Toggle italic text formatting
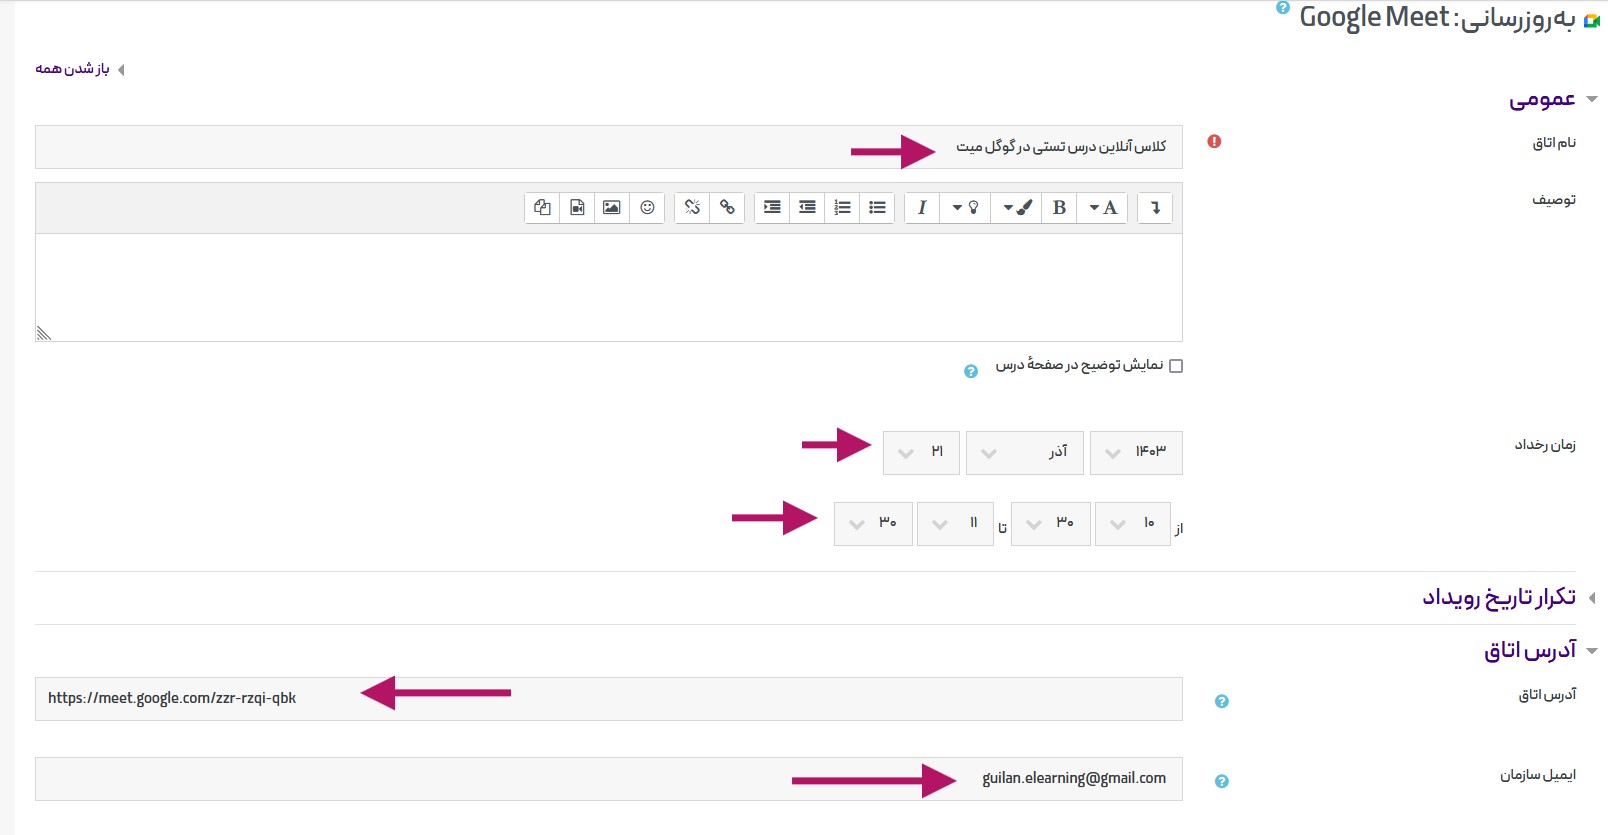The width and height of the screenshot is (1608, 835). coord(922,207)
